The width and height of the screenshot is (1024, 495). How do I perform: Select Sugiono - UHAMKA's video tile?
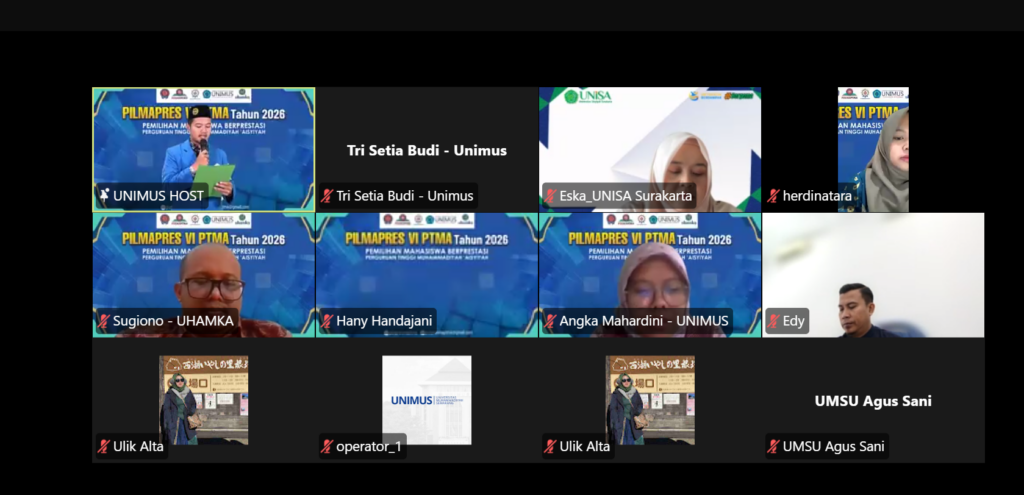(204, 275)
